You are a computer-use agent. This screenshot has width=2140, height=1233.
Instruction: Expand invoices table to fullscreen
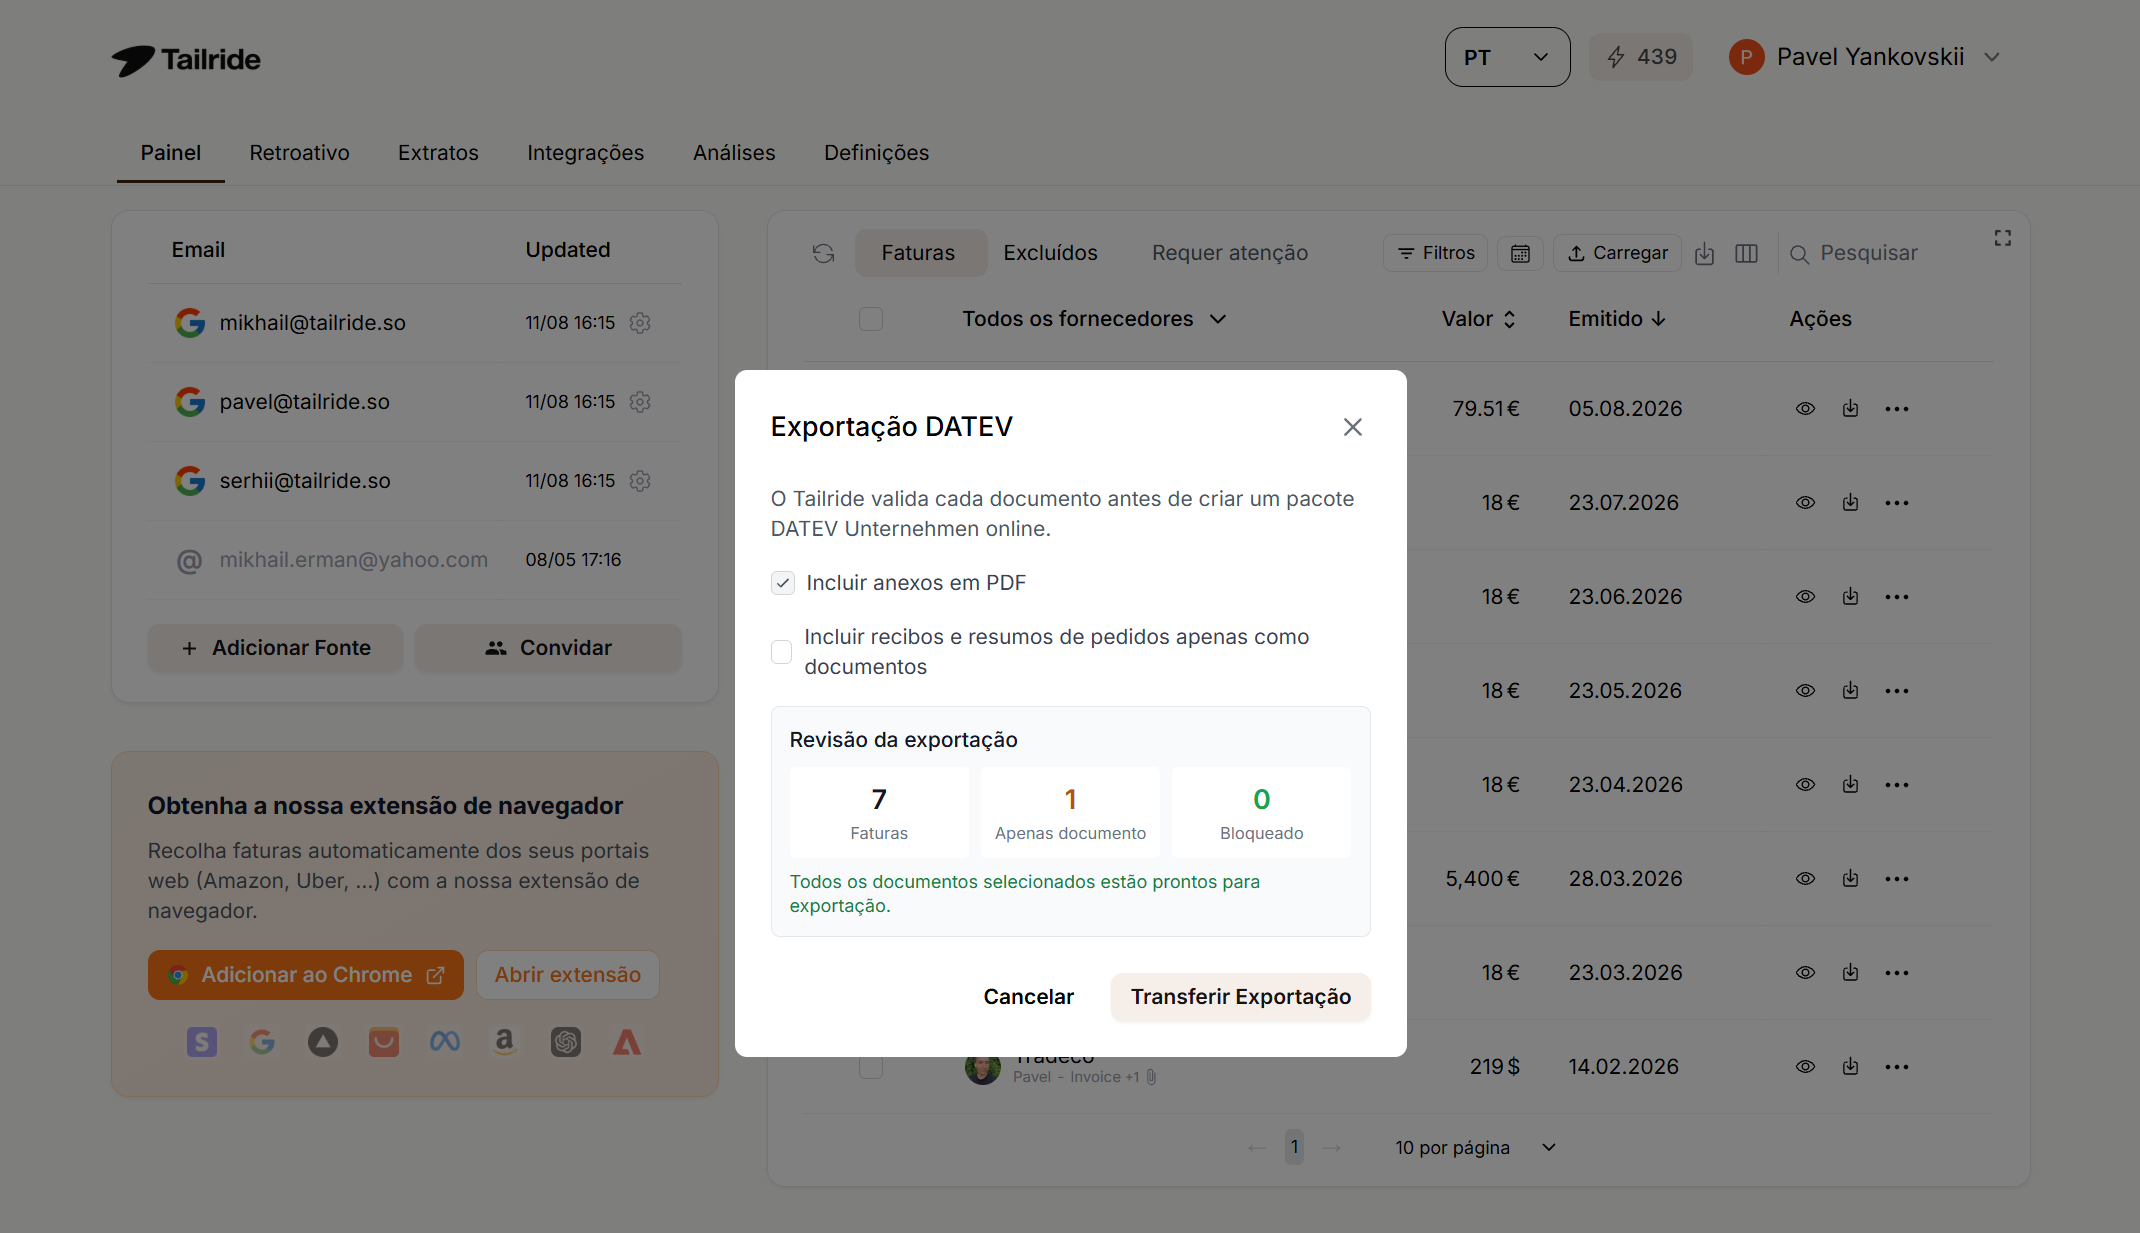pos(2002,238)
